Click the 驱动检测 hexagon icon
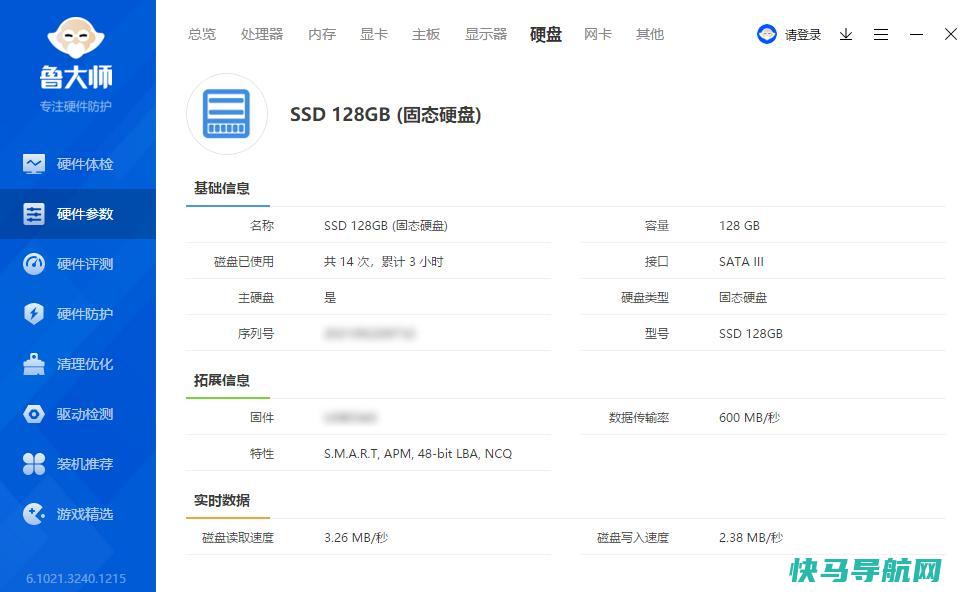The width and height of the screenshot is (968, 592). 34,414
